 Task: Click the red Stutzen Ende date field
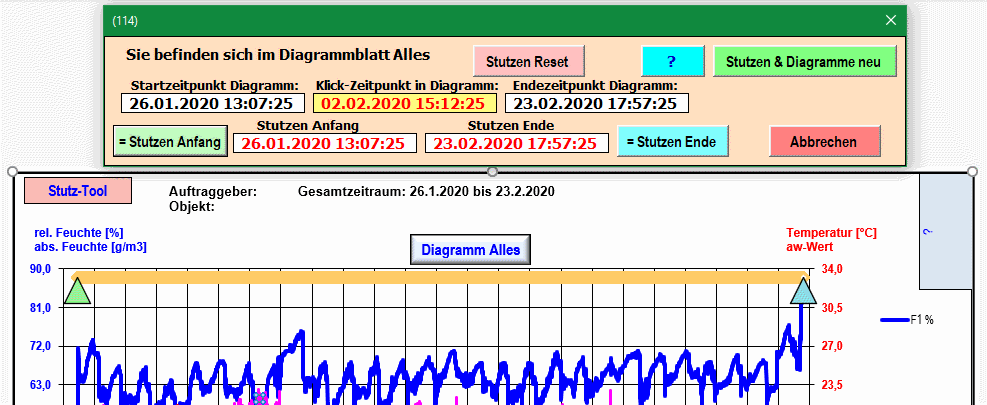[x=517, y=143]
